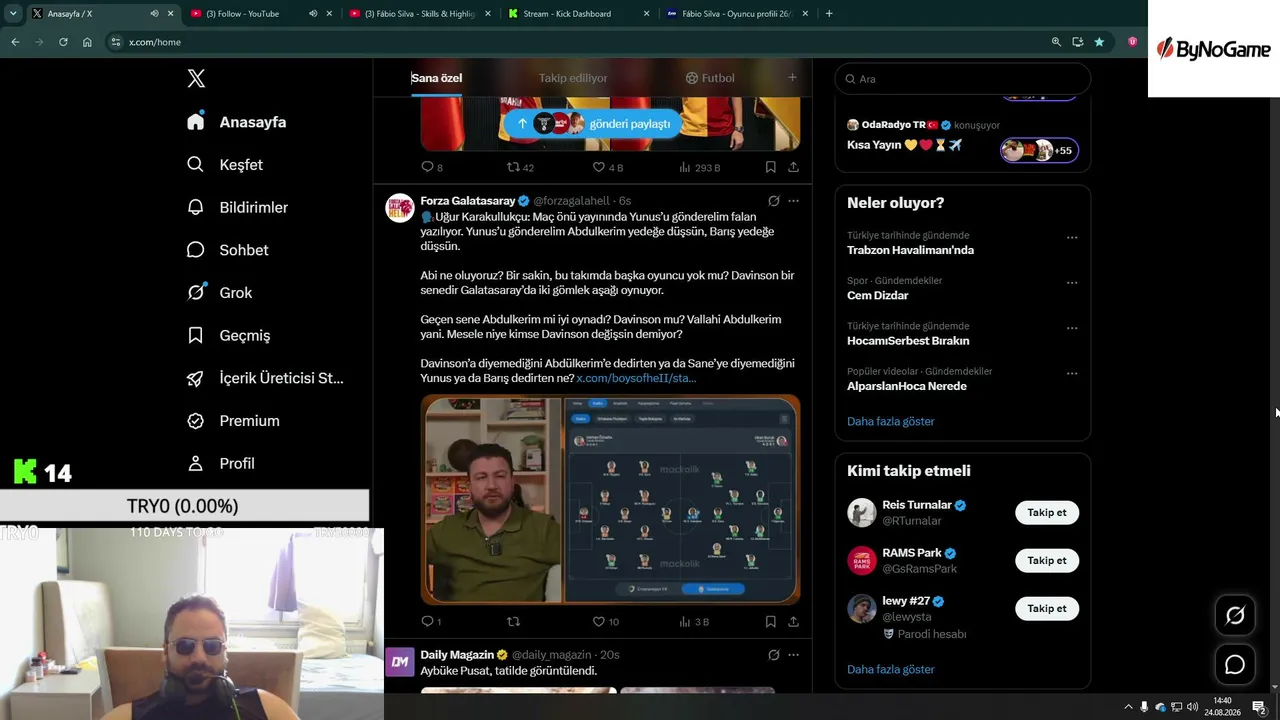Show hidden system tray icons
The height and width of the screenshot is (720, 1280).
point(1129,707)
